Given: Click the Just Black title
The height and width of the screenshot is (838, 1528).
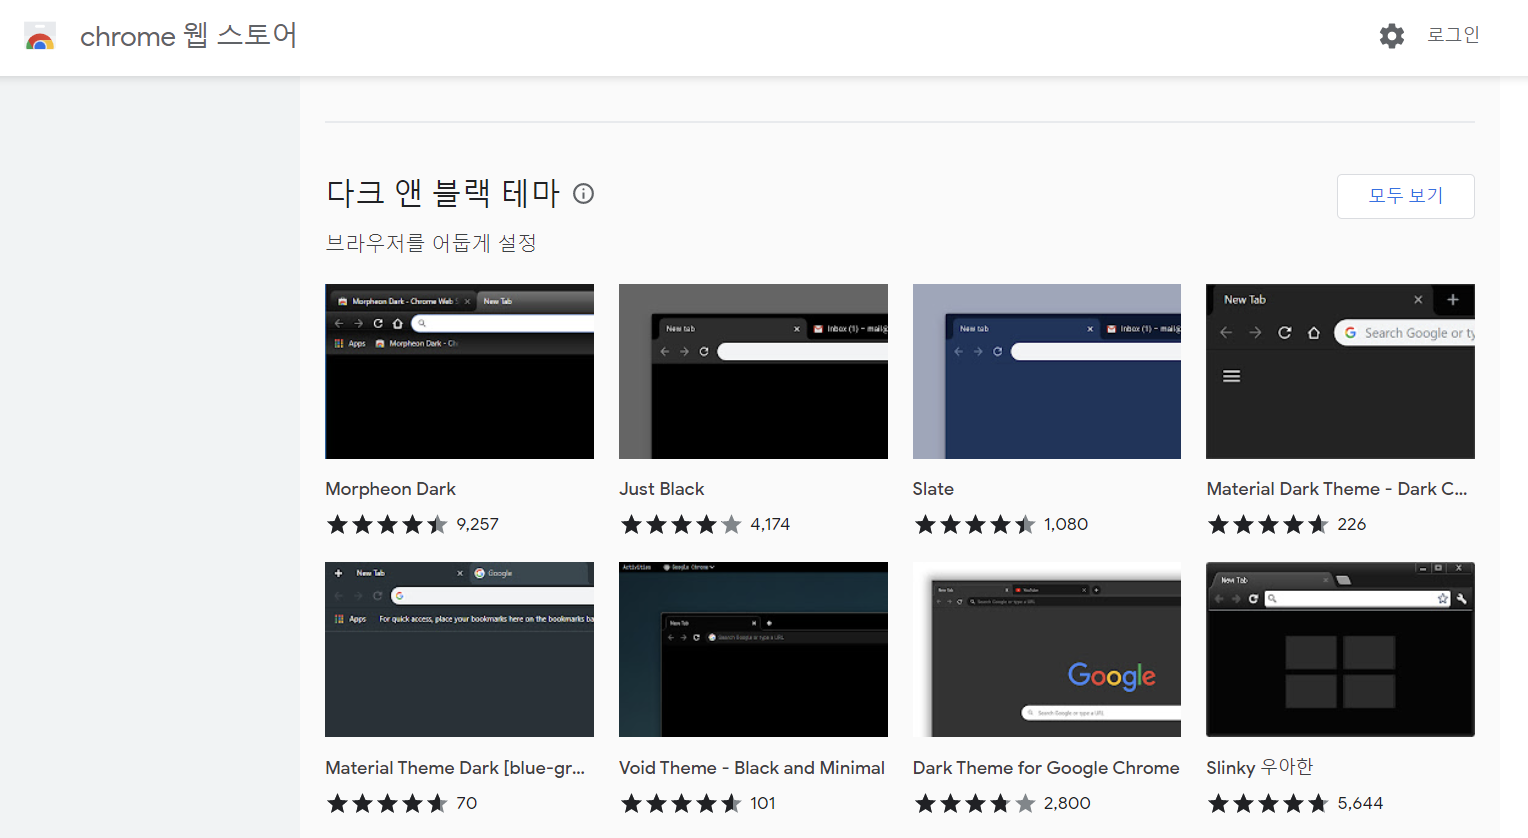Looking at the screenshot, I should 661,489.
